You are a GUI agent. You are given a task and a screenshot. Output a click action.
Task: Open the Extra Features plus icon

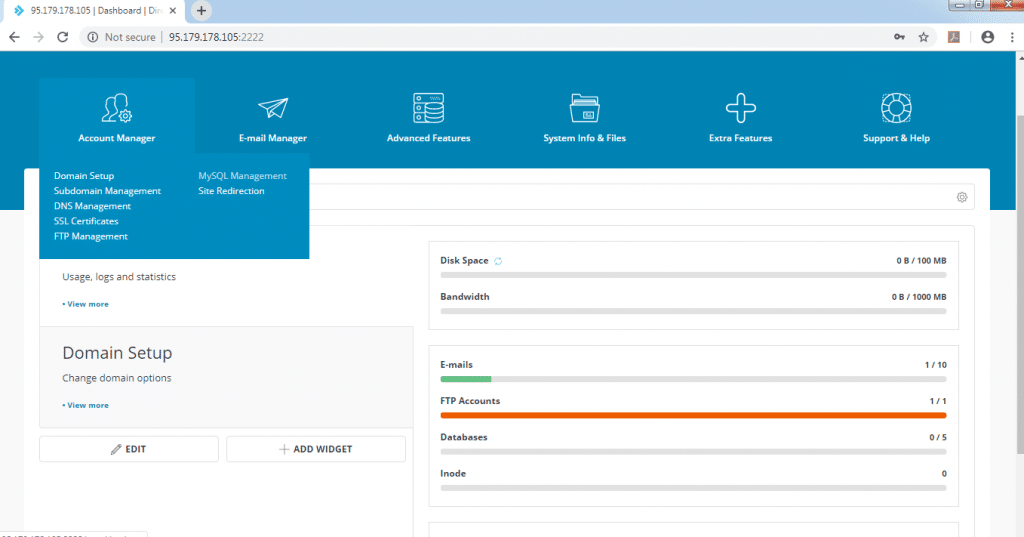coord(741,108)
